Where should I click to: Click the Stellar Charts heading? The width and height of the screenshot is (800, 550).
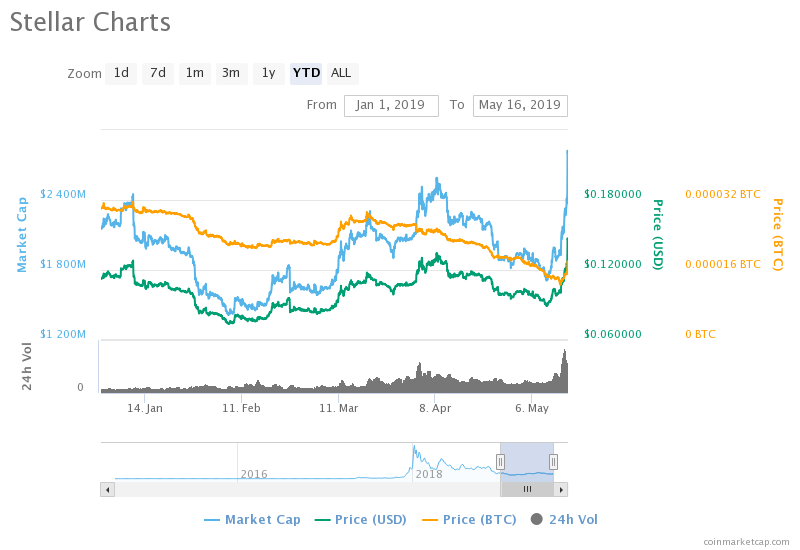tap(90, 22)
